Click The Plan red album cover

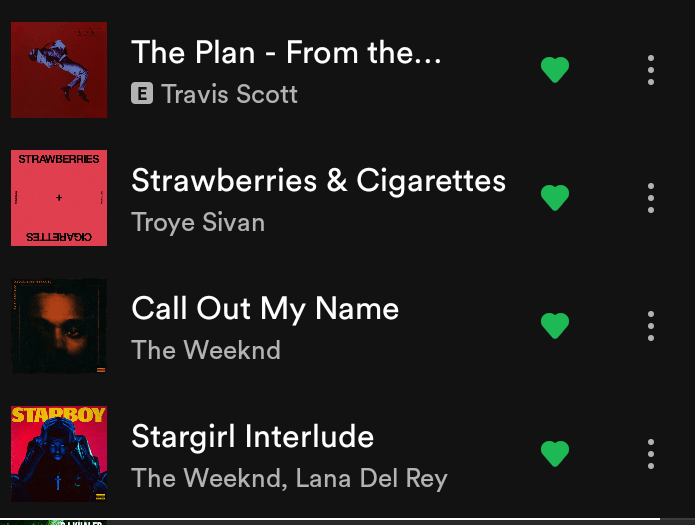click(x=59, y=70)
